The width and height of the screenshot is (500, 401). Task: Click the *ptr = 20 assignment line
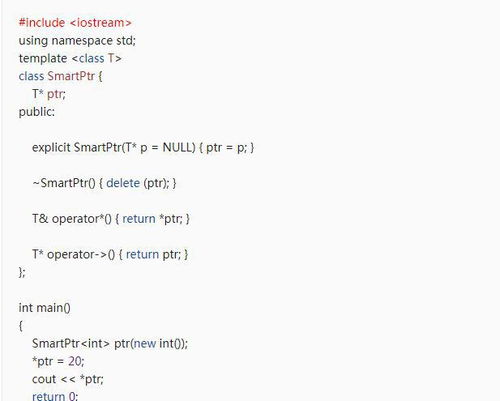click(x=58, y=361)
